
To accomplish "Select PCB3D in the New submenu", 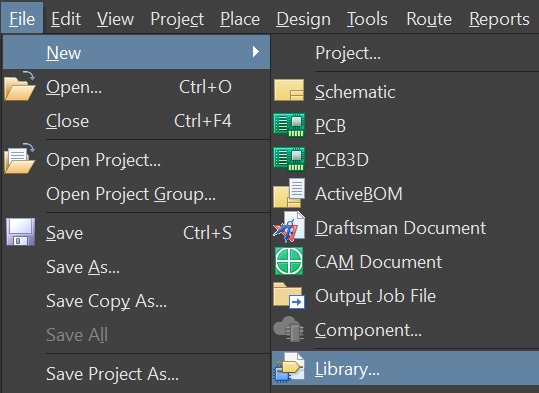I will pyautogui.click(x=405, y=160).
